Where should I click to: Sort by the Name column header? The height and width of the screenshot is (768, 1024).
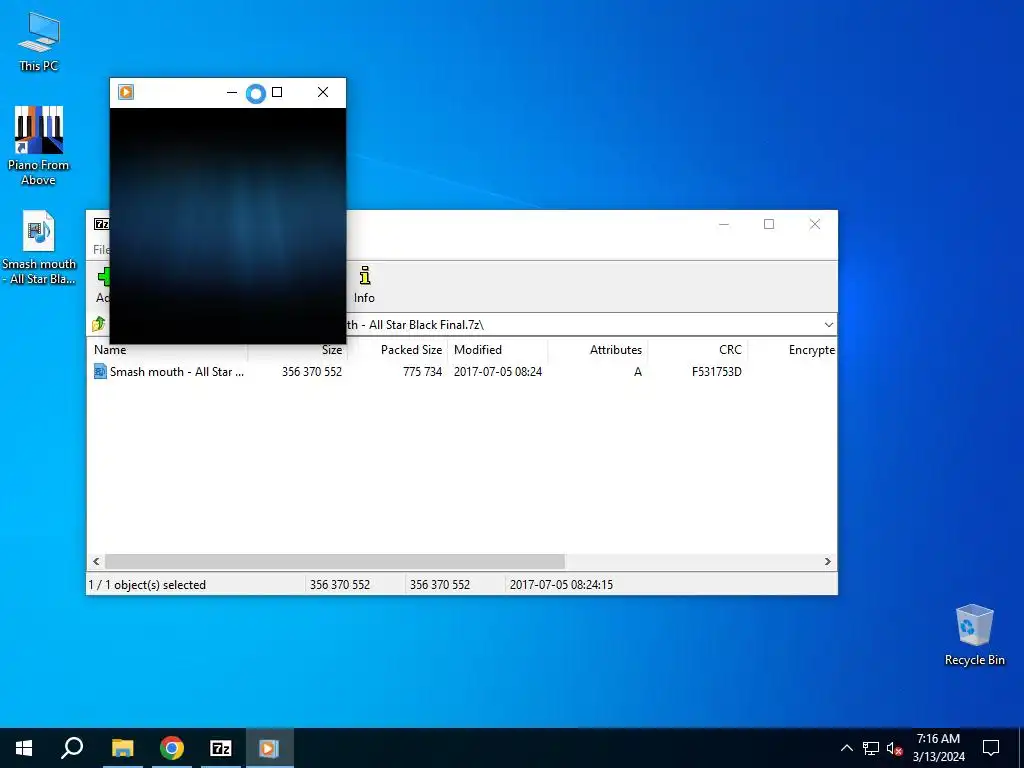coord(167,349)
